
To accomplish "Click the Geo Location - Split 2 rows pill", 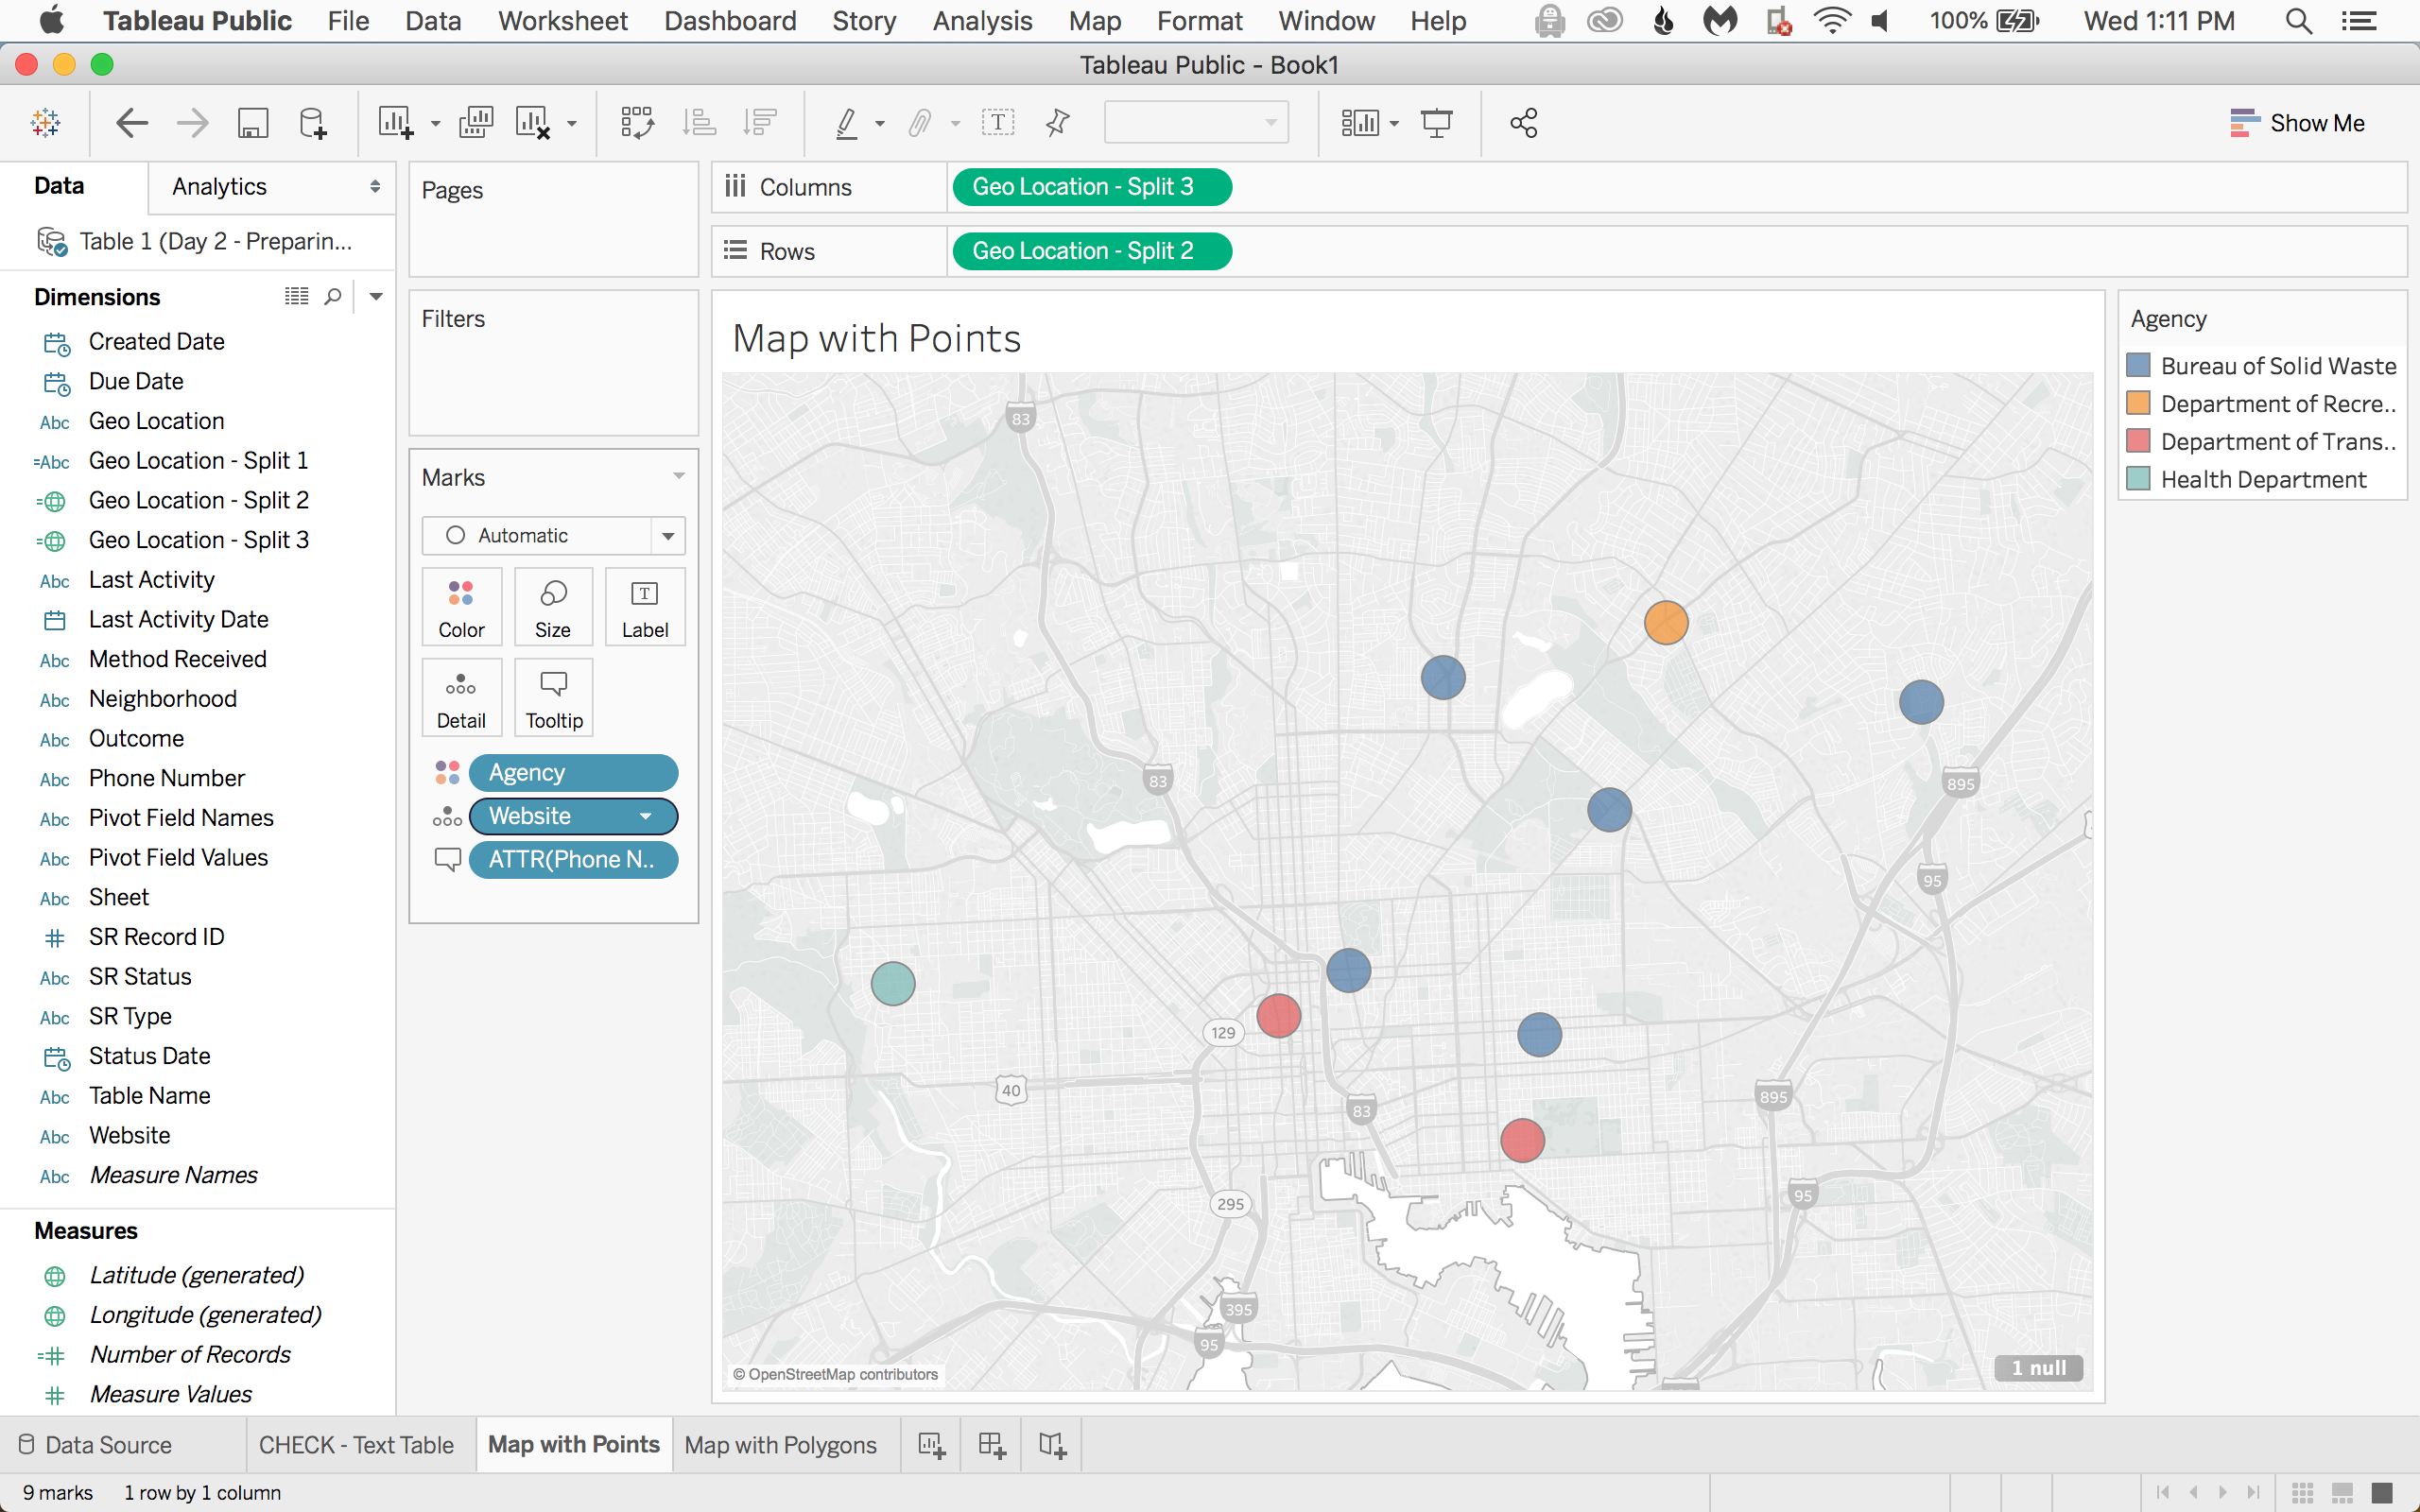I will click(x=1092, y=251).
